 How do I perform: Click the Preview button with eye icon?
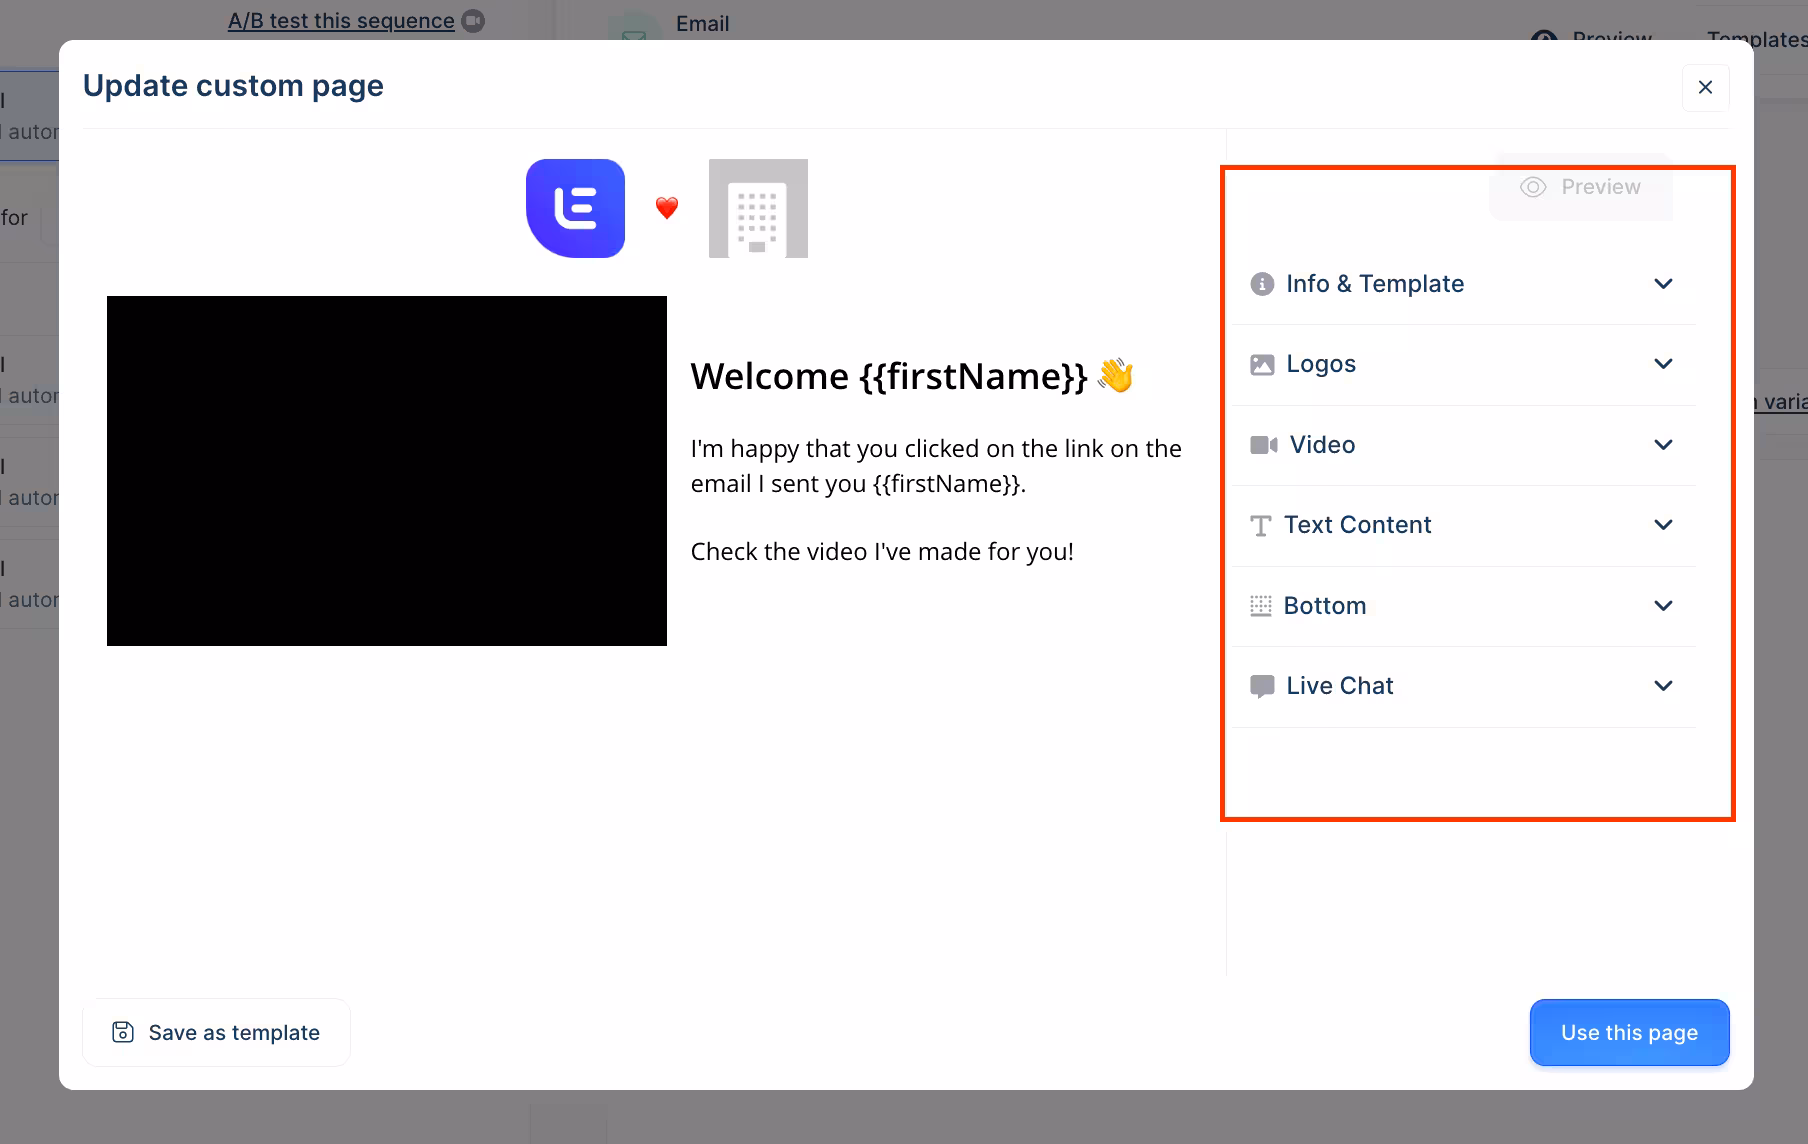[x=1581, y=187]
